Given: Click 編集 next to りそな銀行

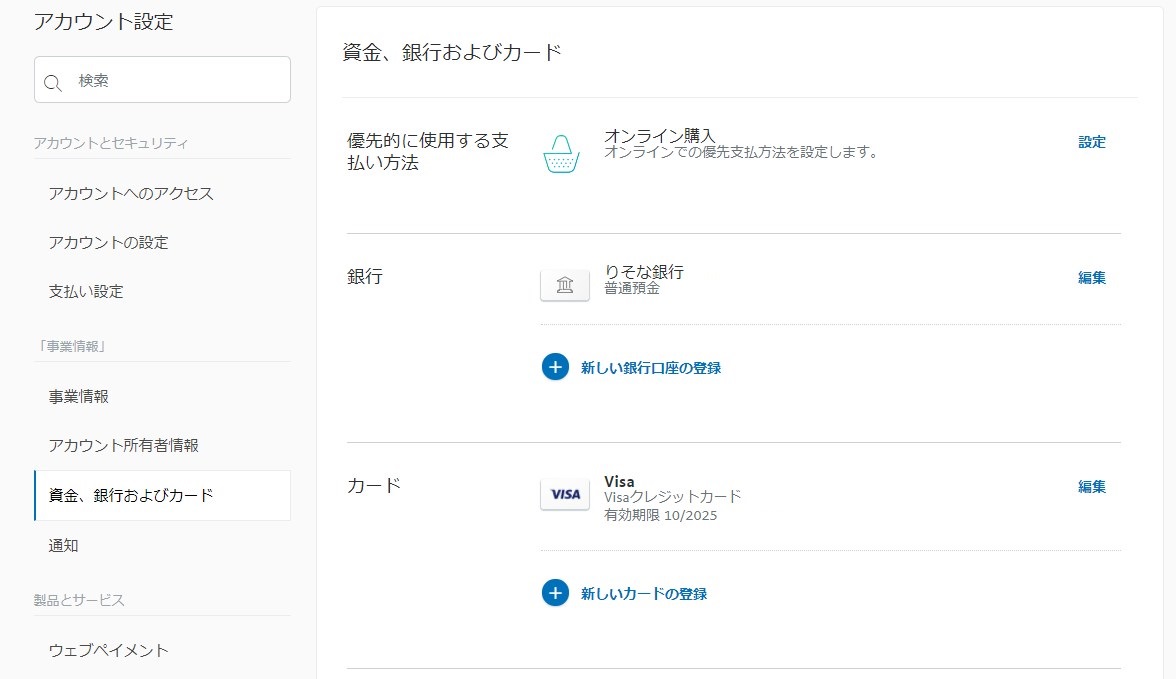Looking at the screenshot, I should 1092,278.
